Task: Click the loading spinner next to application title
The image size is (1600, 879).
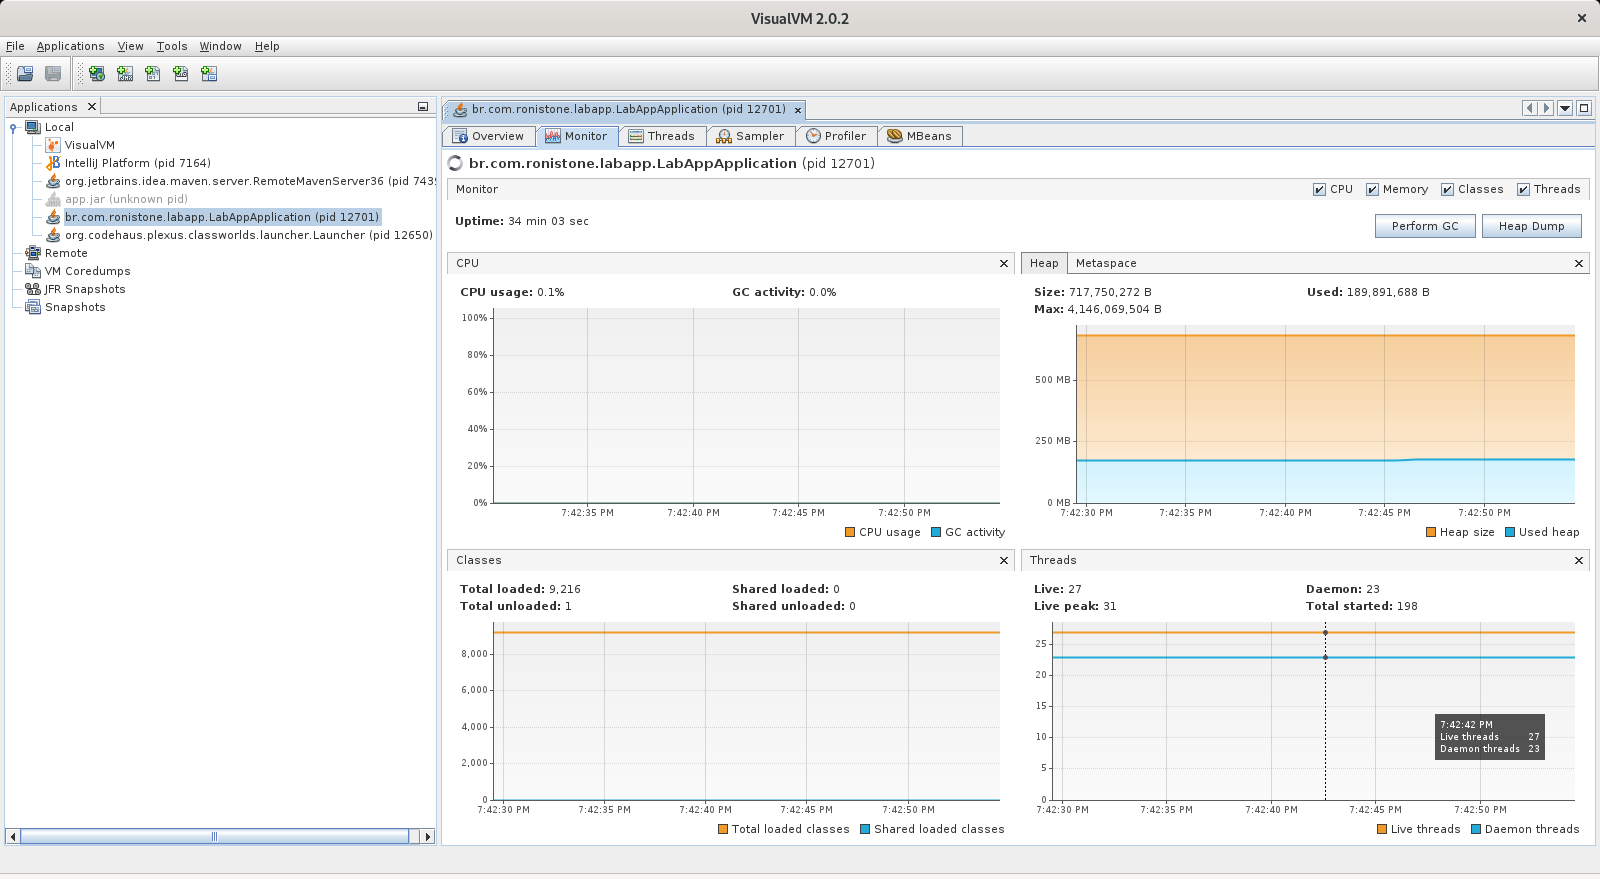Action: pos(455,163)
